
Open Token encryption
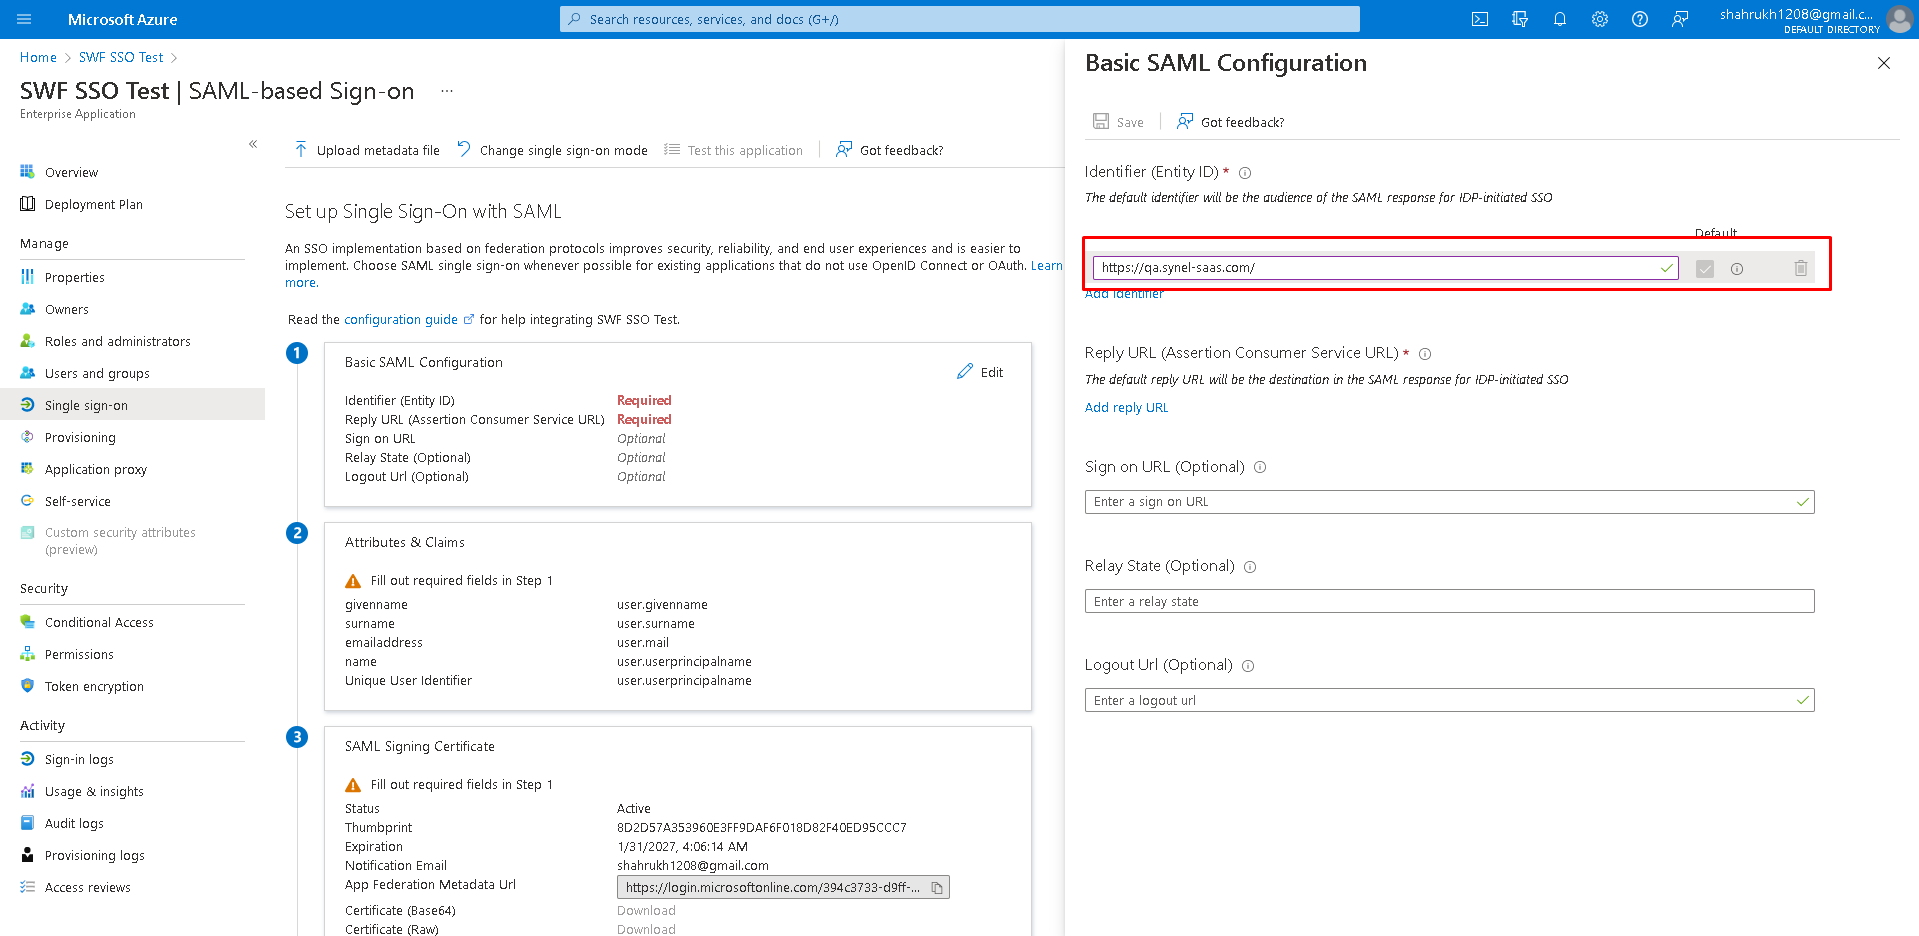tap(94, 687)
